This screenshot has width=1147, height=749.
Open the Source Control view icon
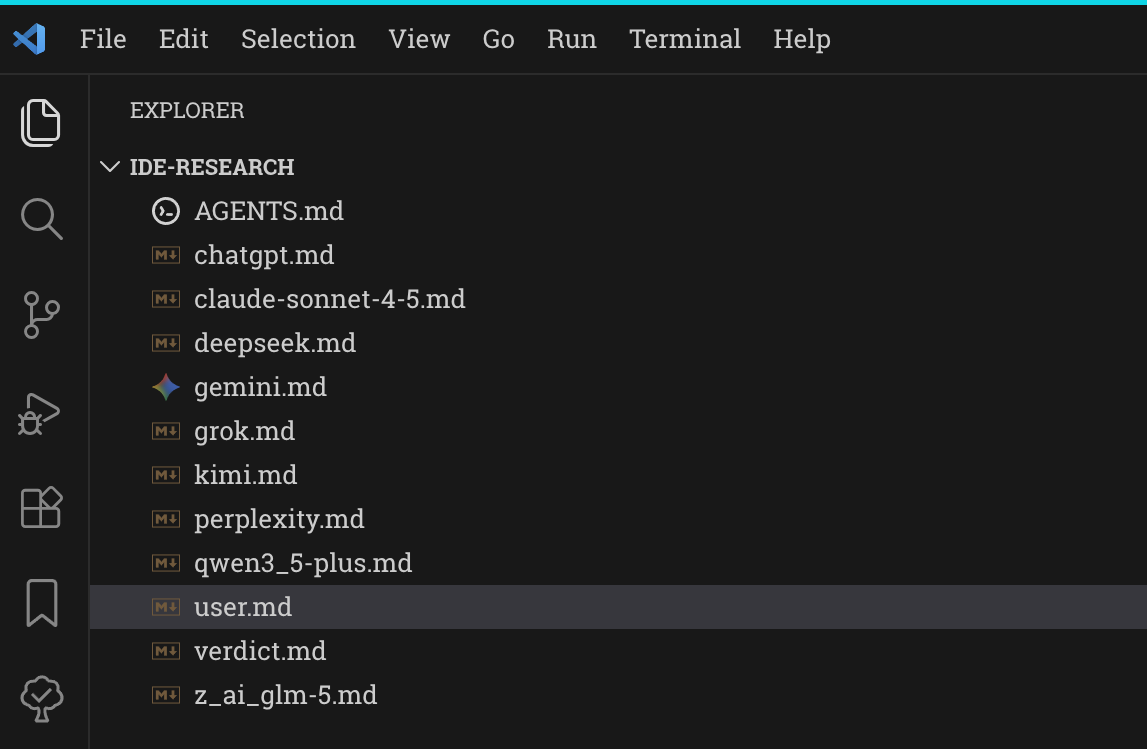[41, 315]
